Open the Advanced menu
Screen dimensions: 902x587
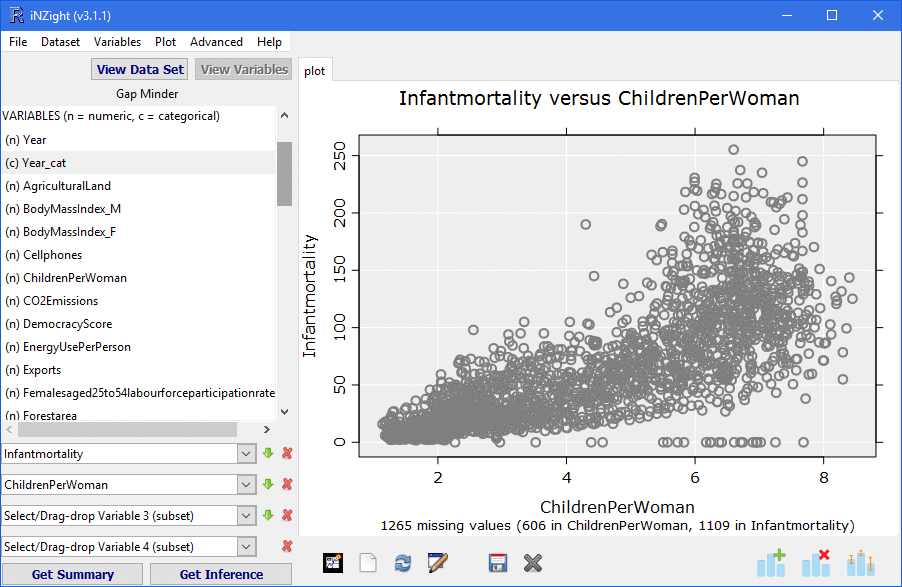point(216,42)
